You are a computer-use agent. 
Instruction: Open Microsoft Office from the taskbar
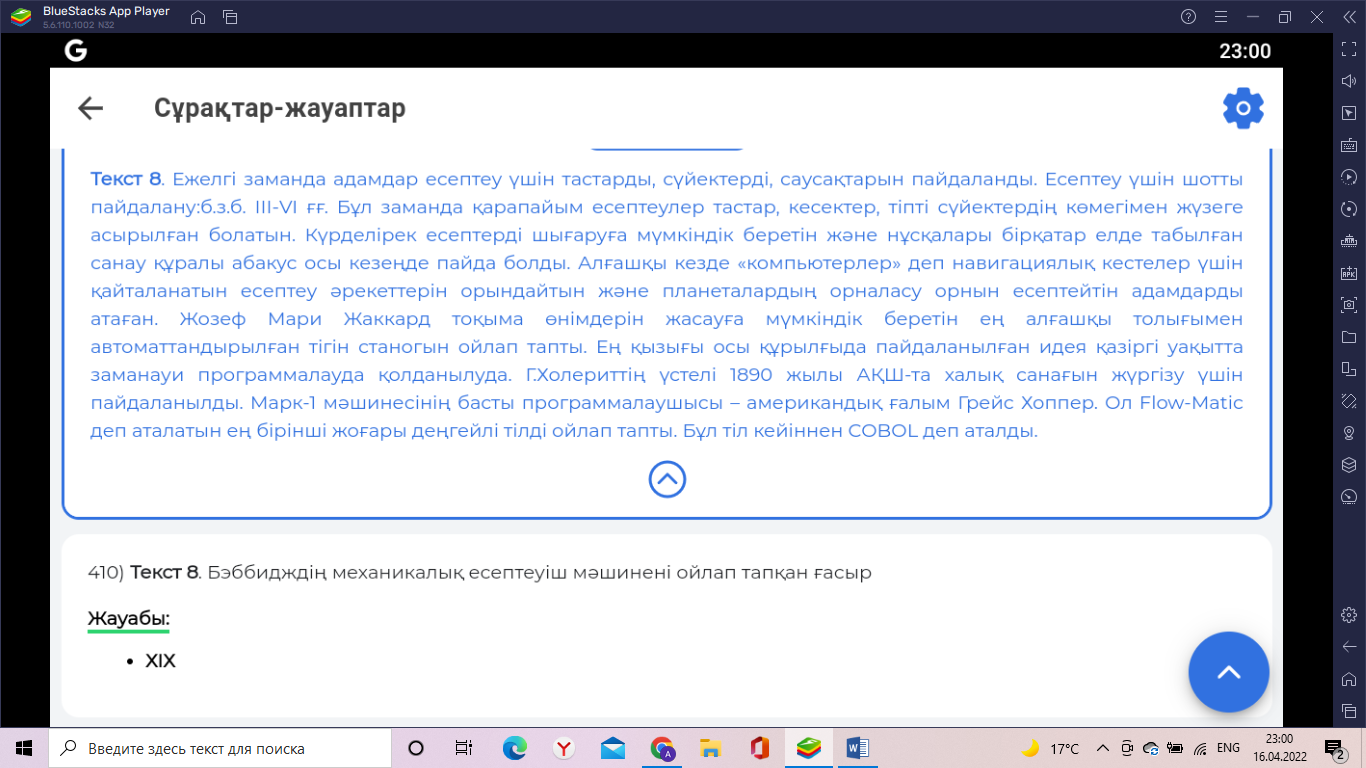coord(759,748)
